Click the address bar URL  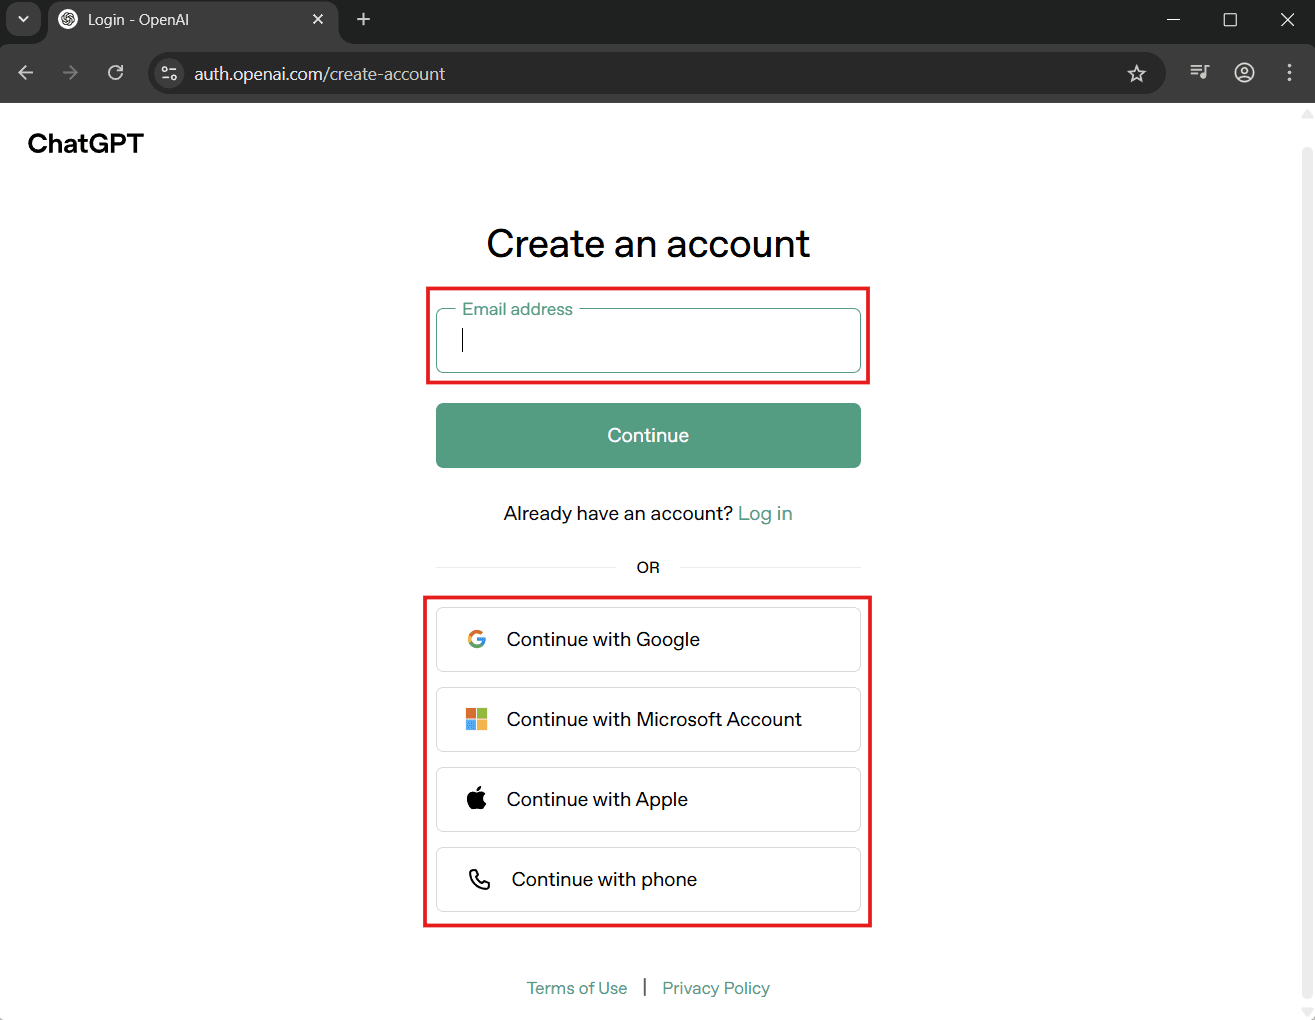(319, 74)
